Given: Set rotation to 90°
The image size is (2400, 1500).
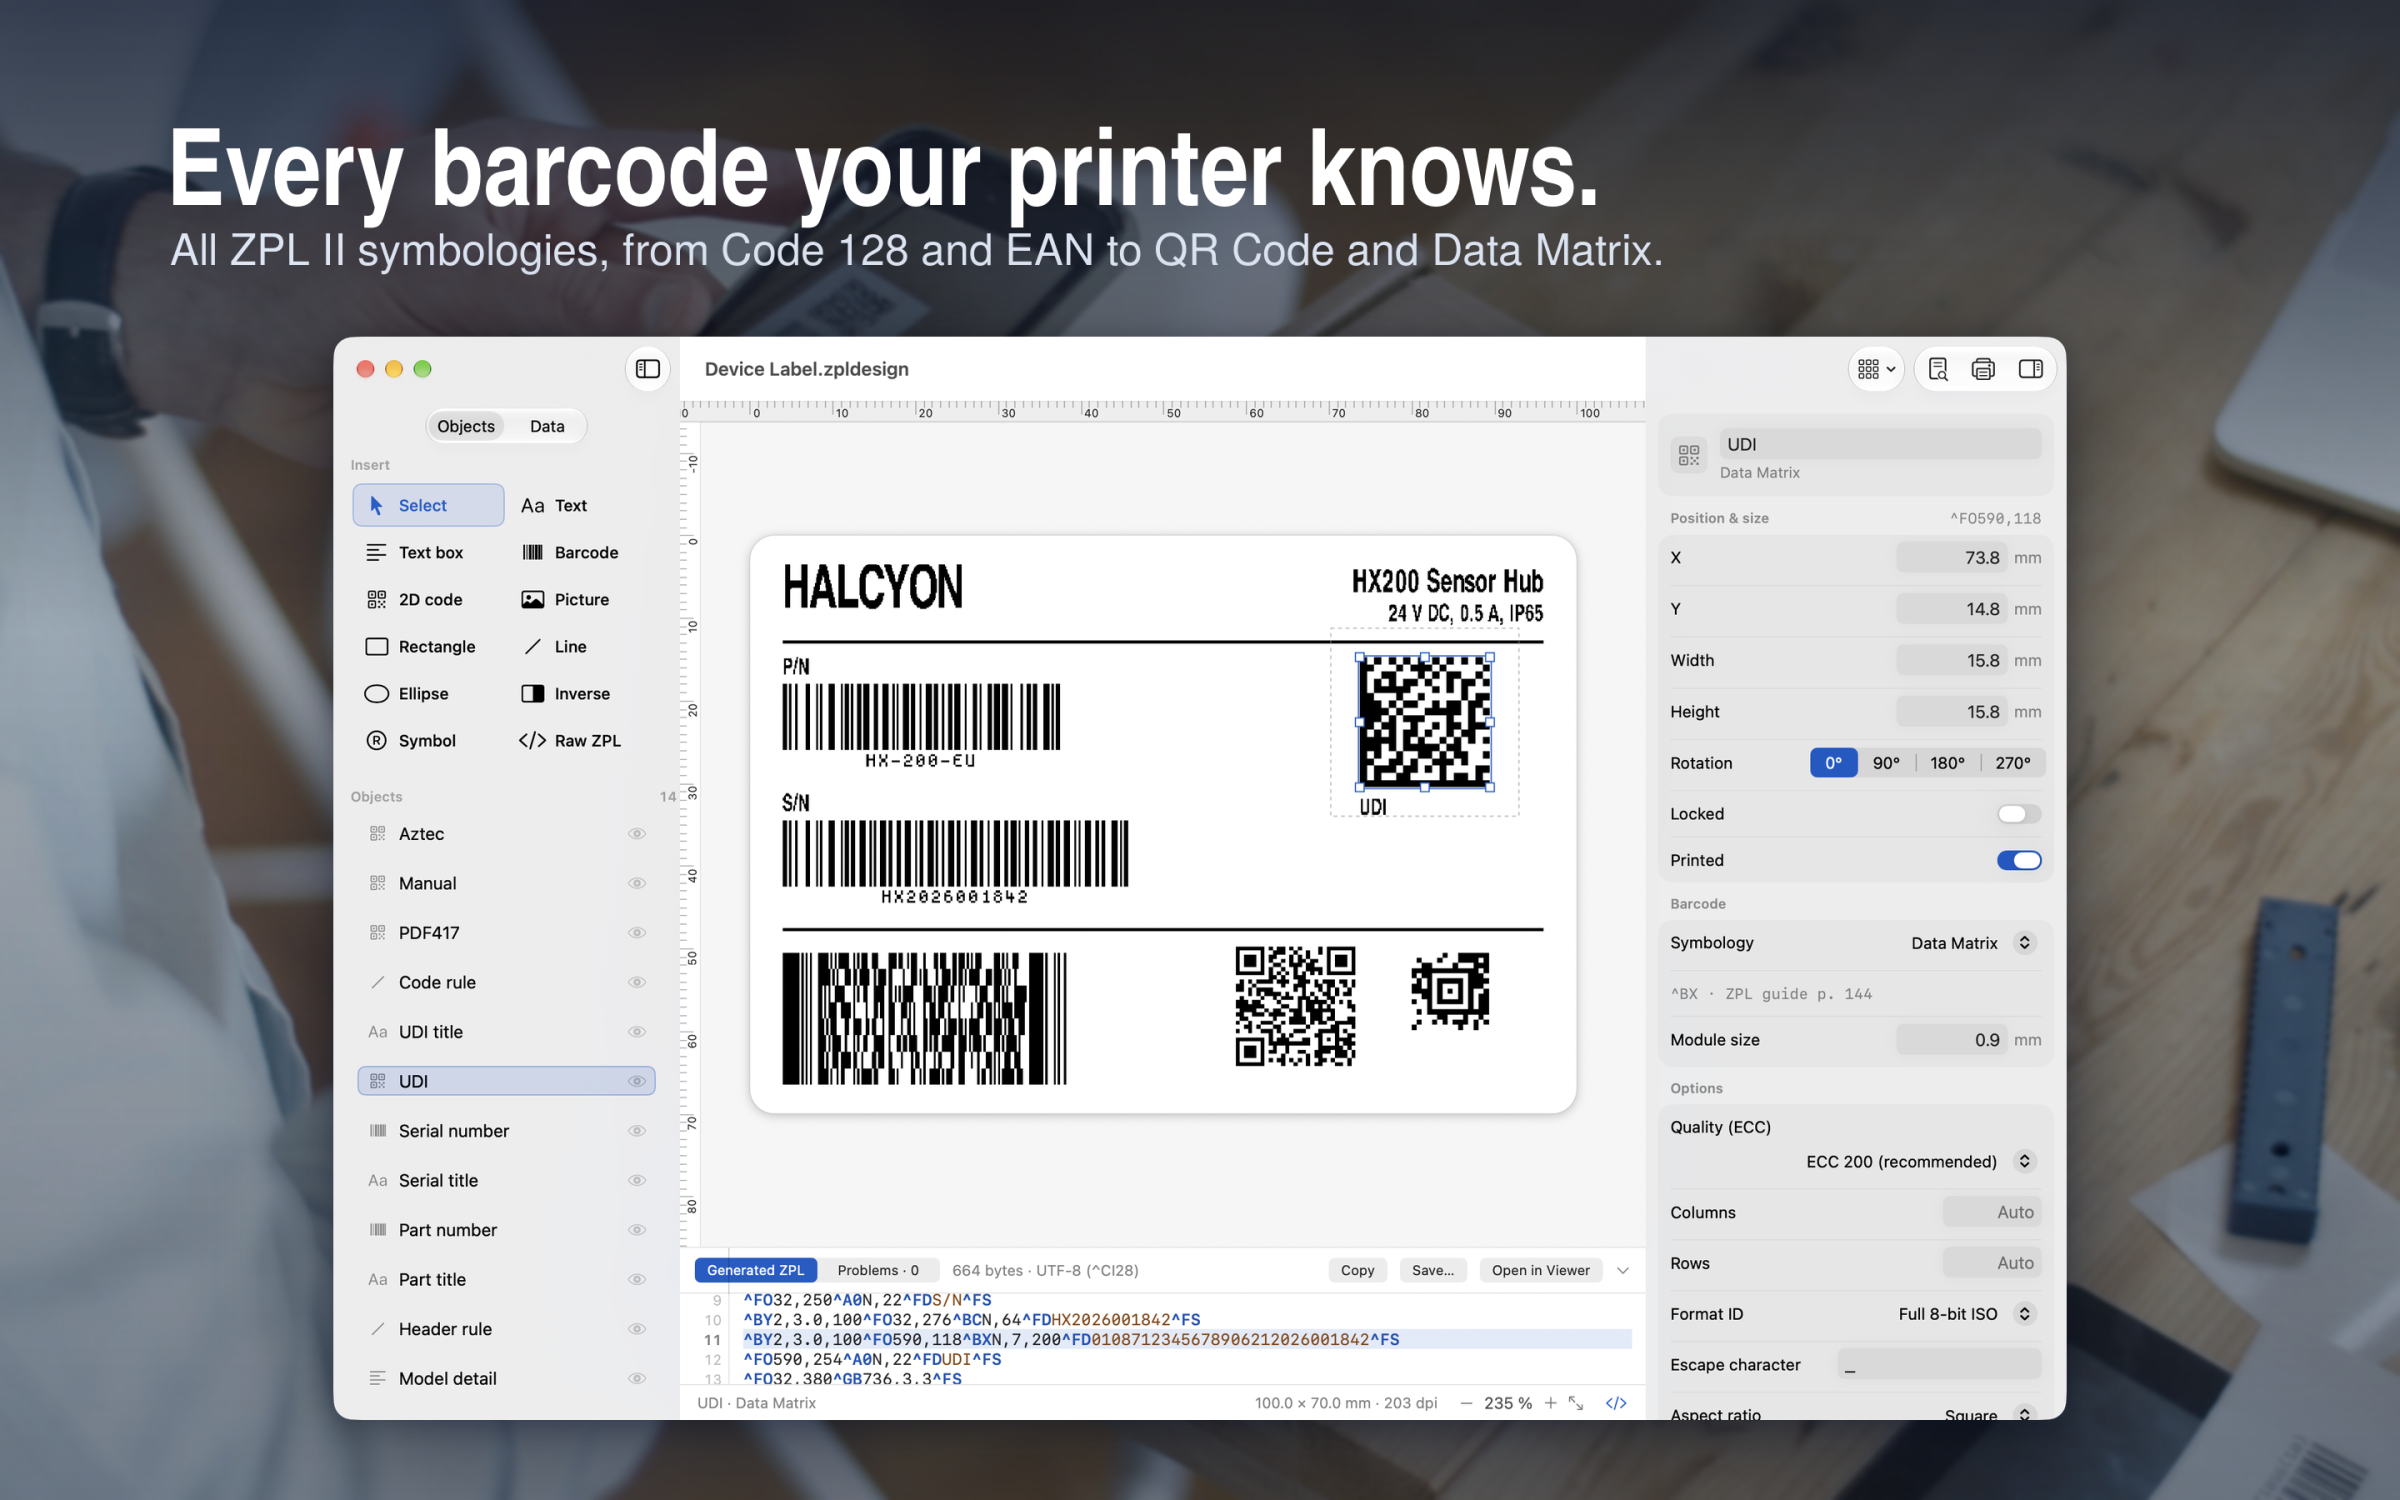Looking at the screenshot, I should click(x=1886, y=763).
